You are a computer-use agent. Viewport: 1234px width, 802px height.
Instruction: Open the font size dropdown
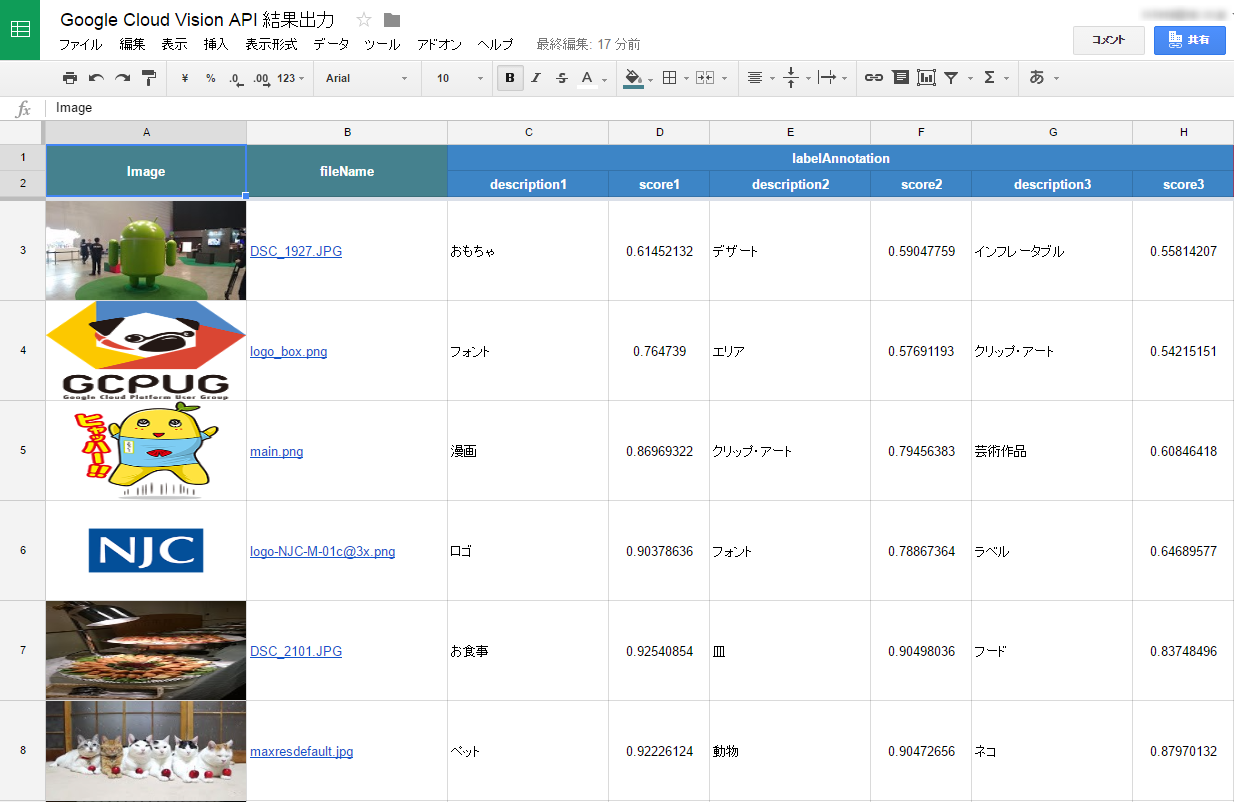click(455, 77)
